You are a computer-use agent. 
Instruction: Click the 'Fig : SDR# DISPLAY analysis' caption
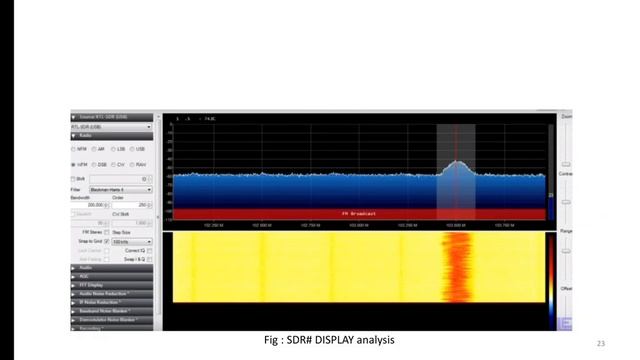329,340
